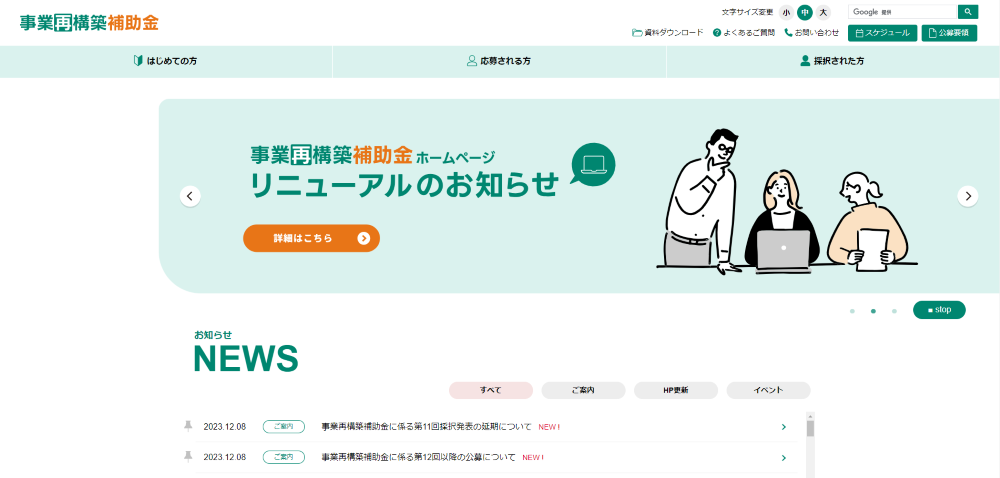Select the ご案内 news filter tab

[583, 390]
